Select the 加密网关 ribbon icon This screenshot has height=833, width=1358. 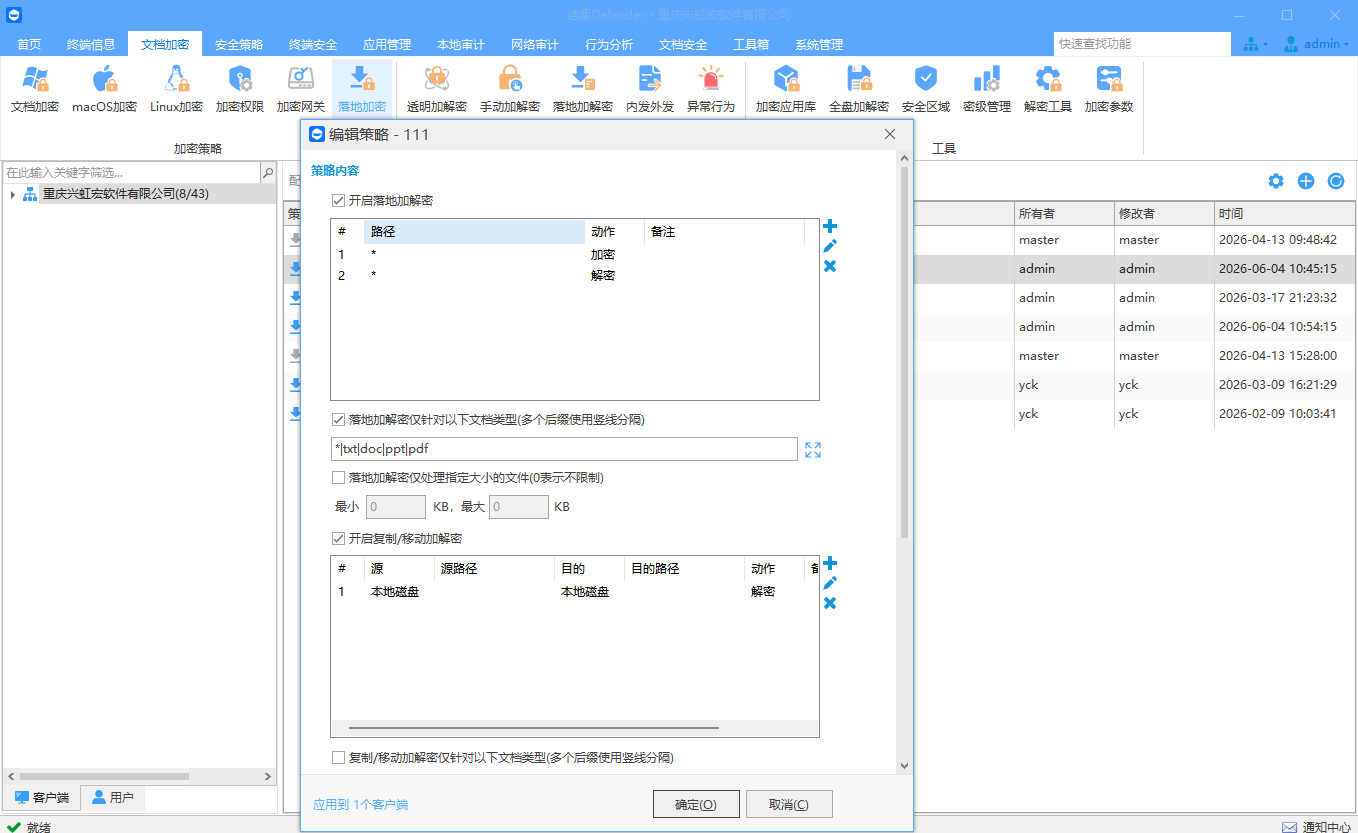click(301, 89)
